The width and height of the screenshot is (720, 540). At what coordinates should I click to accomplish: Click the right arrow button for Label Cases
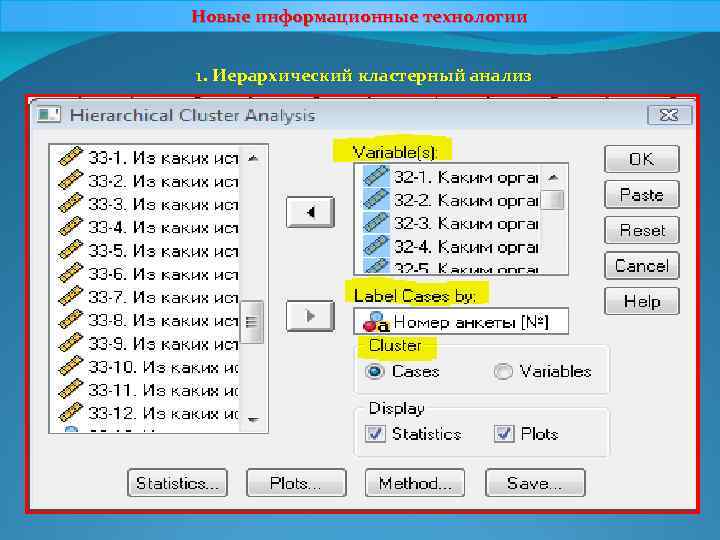(310, 316)
